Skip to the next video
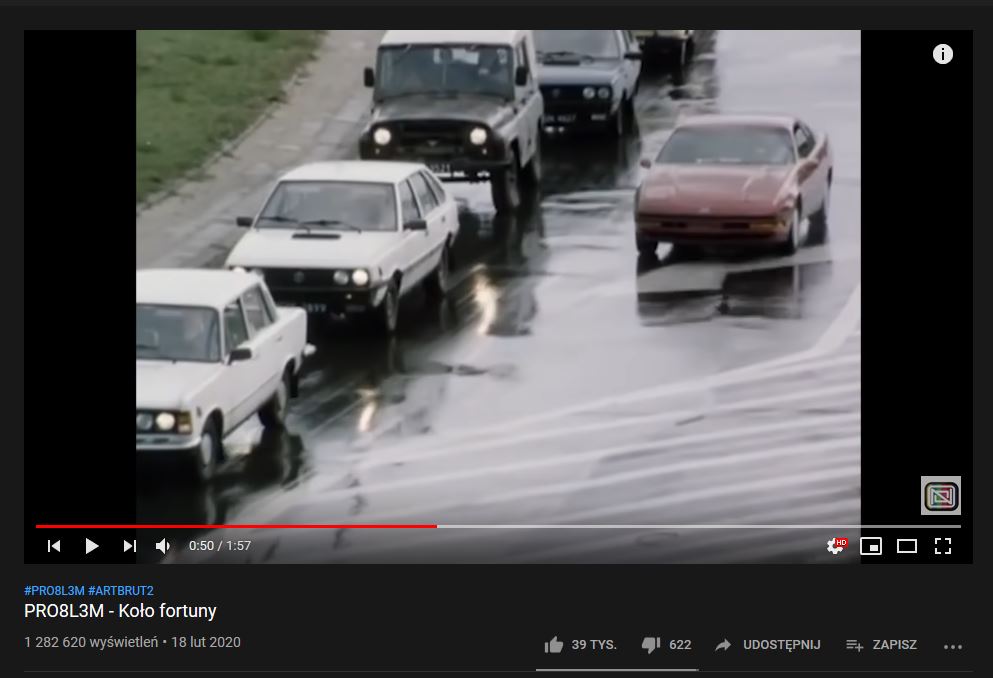 (129, 546)
